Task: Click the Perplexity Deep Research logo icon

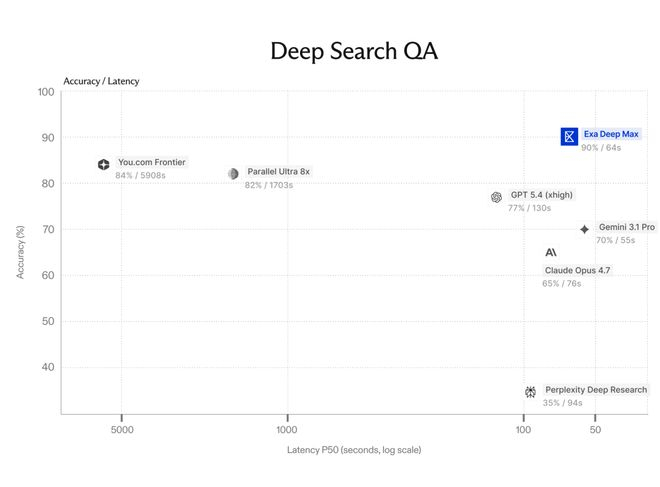Action: coord(530,392)
